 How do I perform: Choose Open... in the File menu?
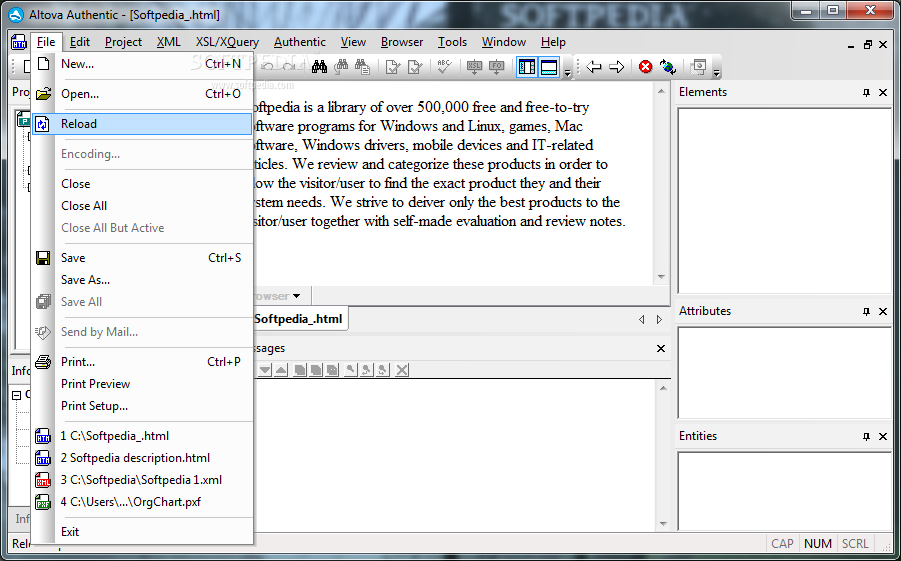(142, 94)
